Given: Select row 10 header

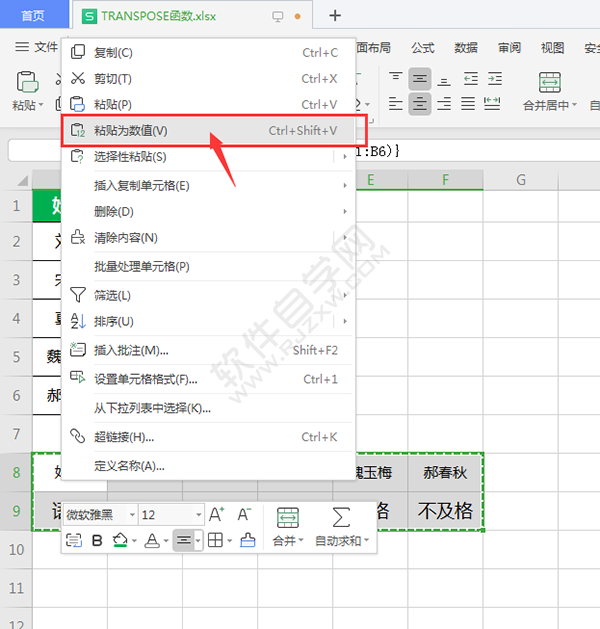Looking at the screenshot, I should click(x=16, y=550).
